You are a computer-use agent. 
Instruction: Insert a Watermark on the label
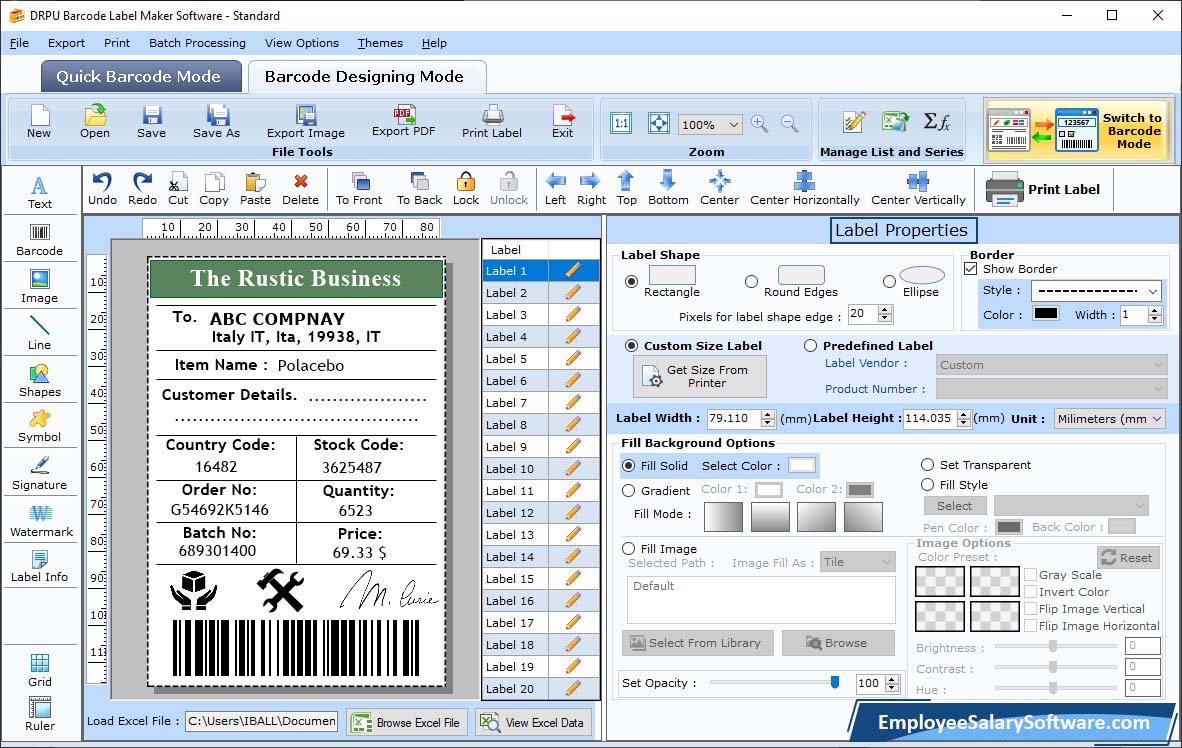pyautogui.click(x=41, y=521)
